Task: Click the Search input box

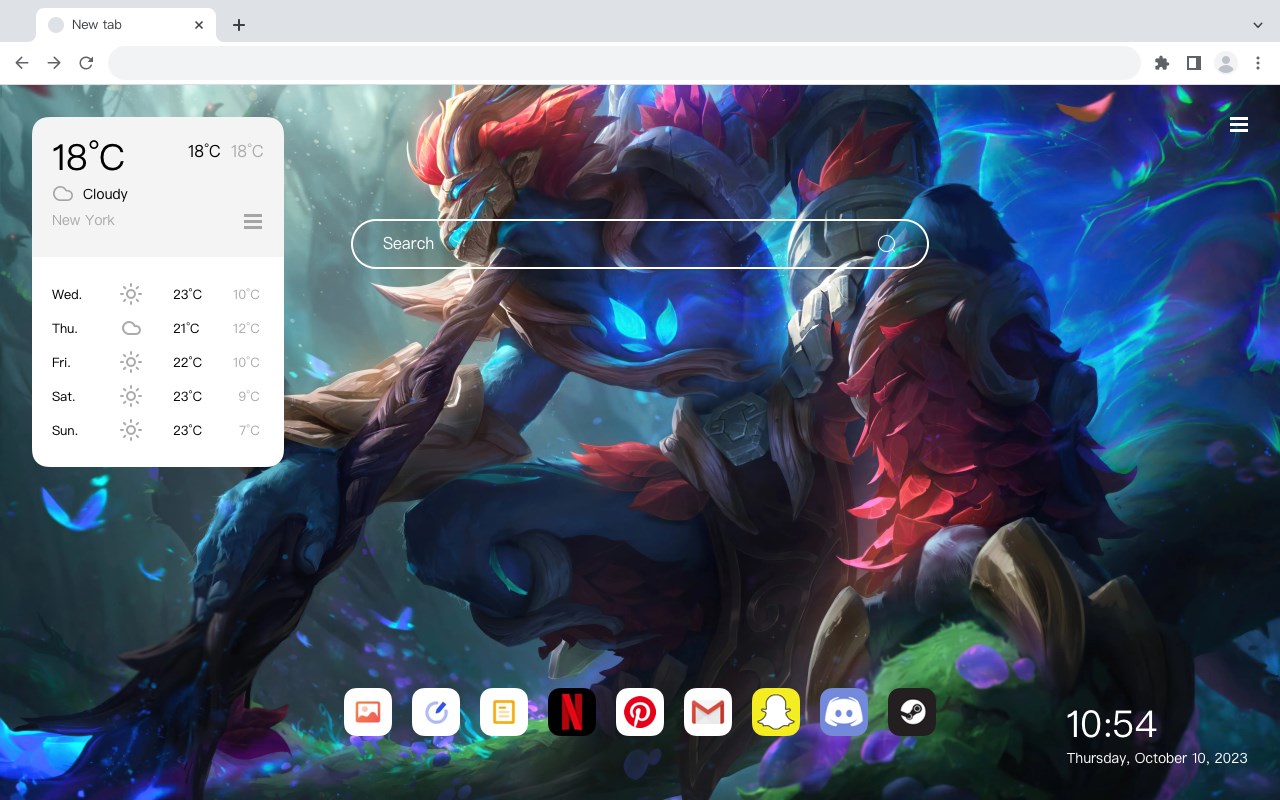Action: 640,244
